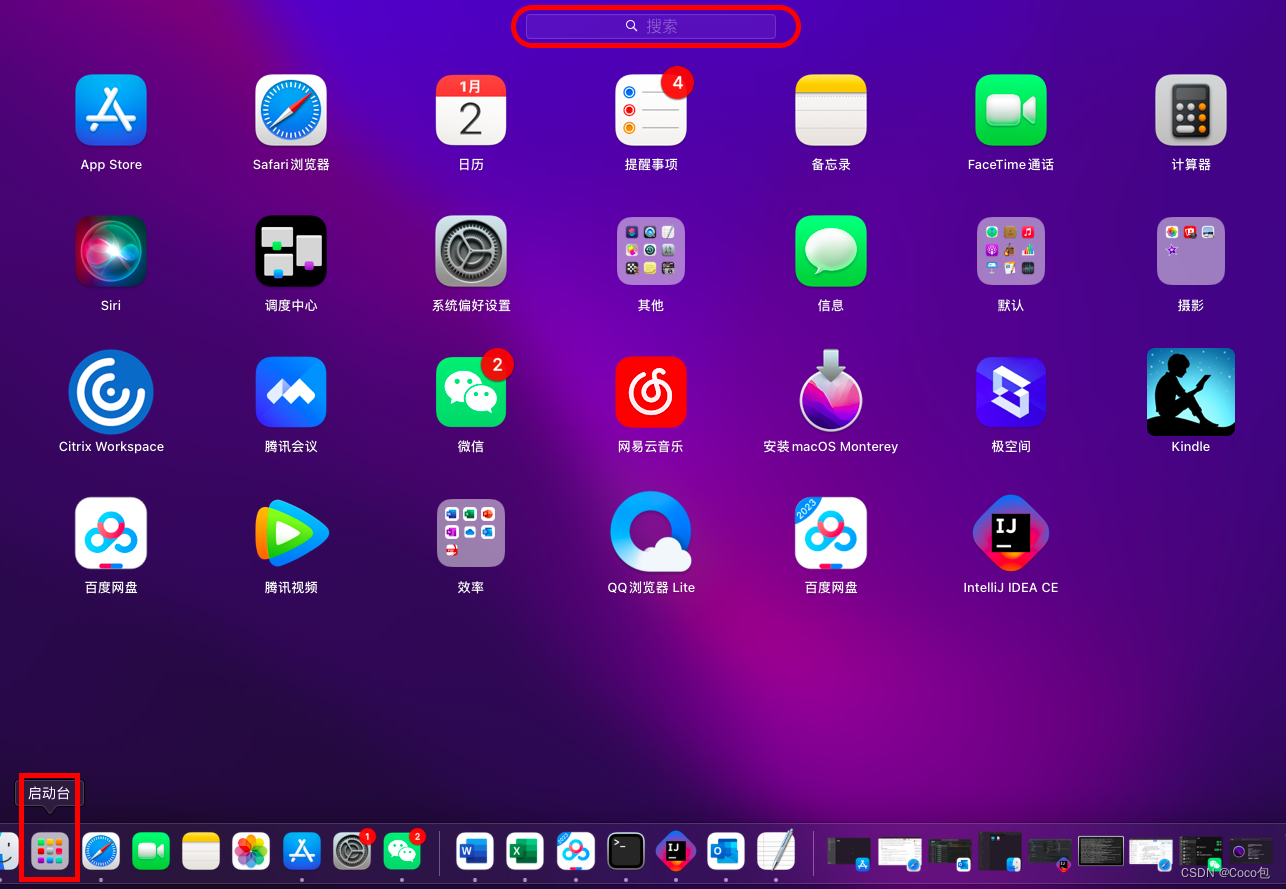Viewport: 1286px width, 889px height.
Task: Open the Kindle app
Action: click(x=1191, y=392)
